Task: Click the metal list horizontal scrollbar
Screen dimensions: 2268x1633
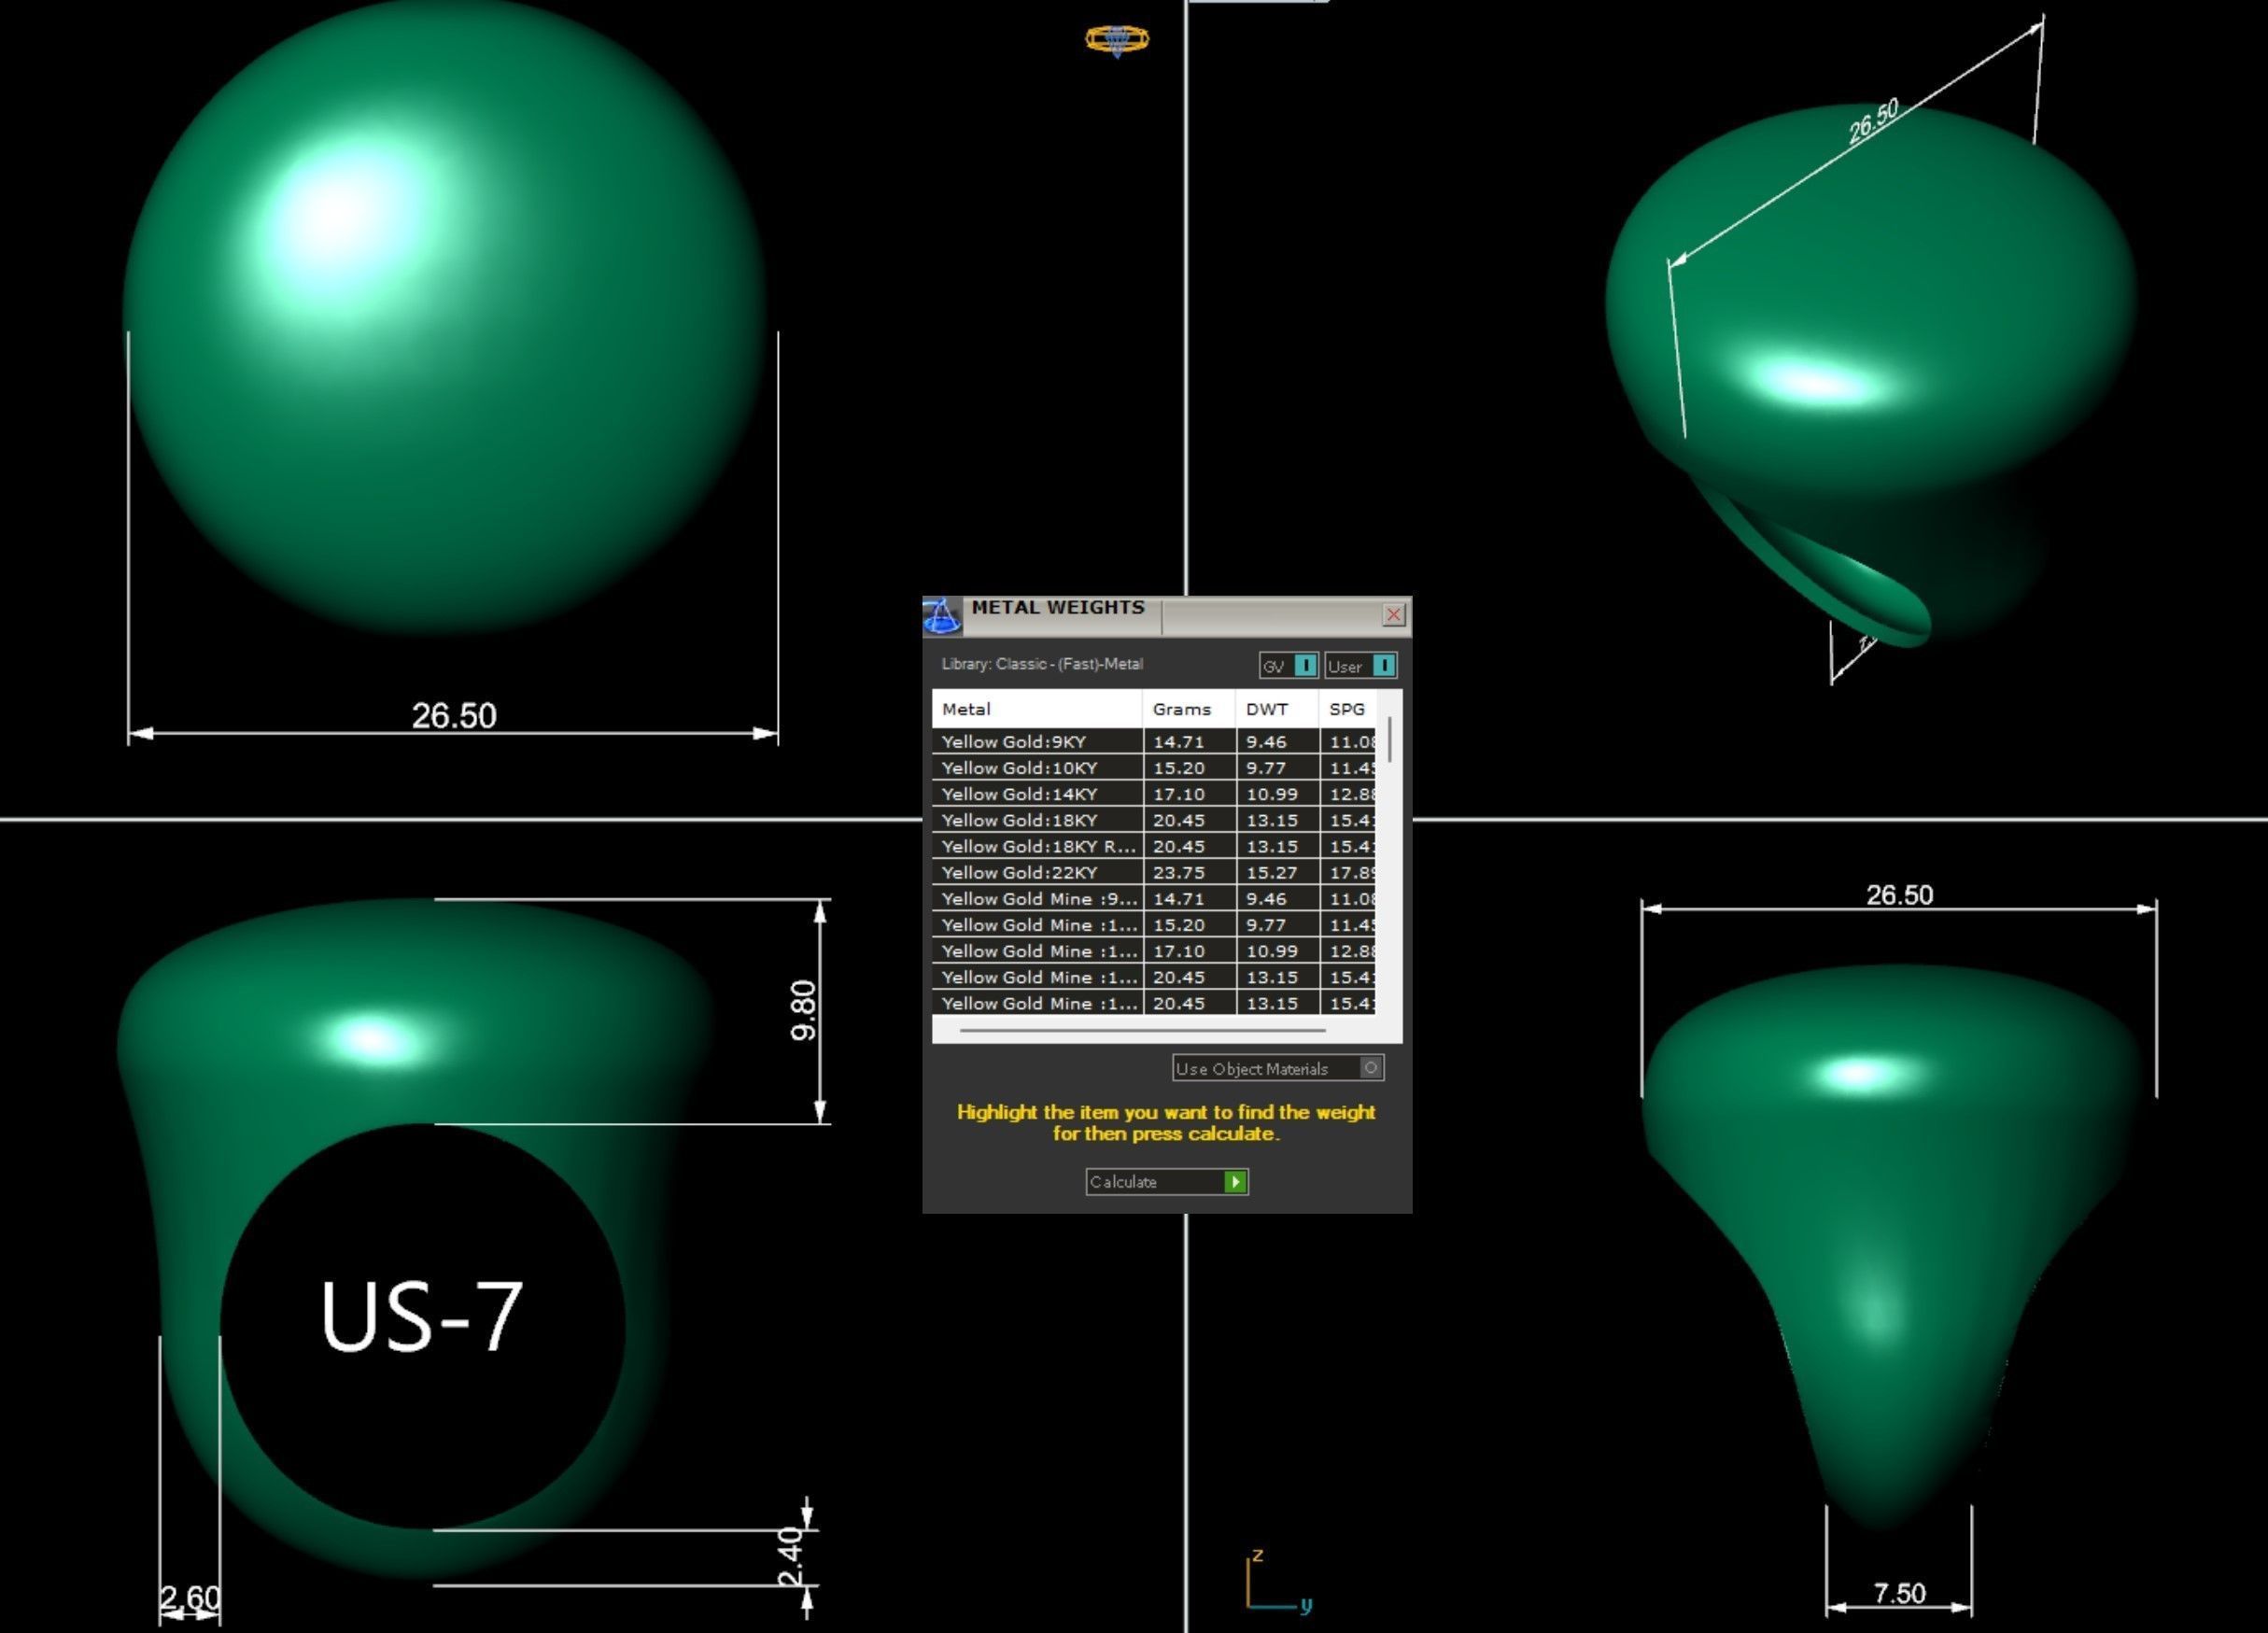Action: click(1142, 1029)
